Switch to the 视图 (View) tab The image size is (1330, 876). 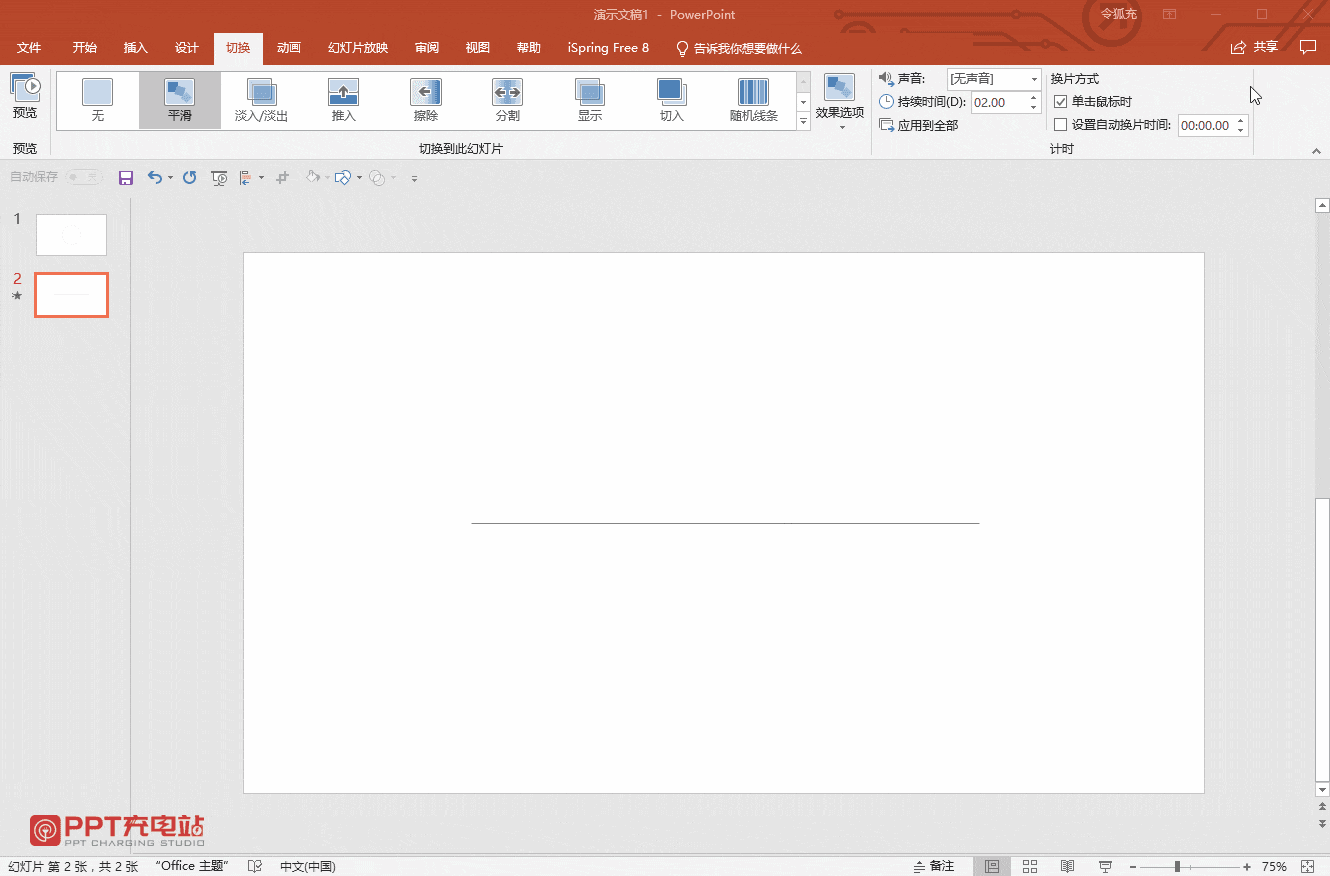point(478,48)
